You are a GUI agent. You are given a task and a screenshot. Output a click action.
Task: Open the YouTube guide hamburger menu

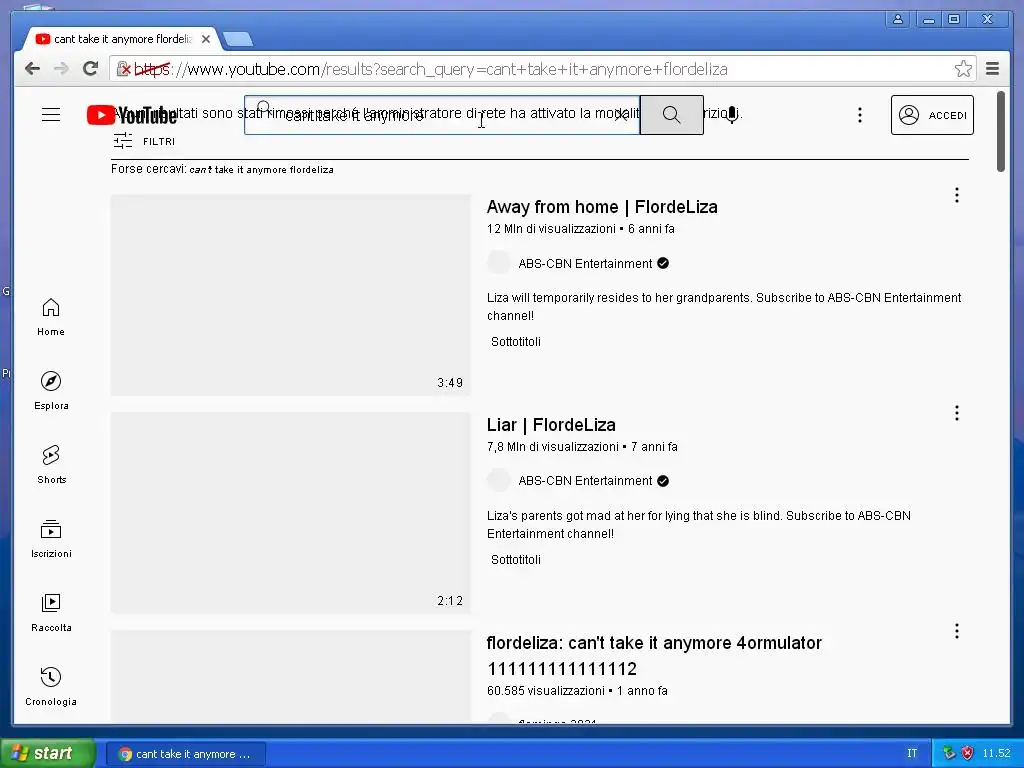51,115
